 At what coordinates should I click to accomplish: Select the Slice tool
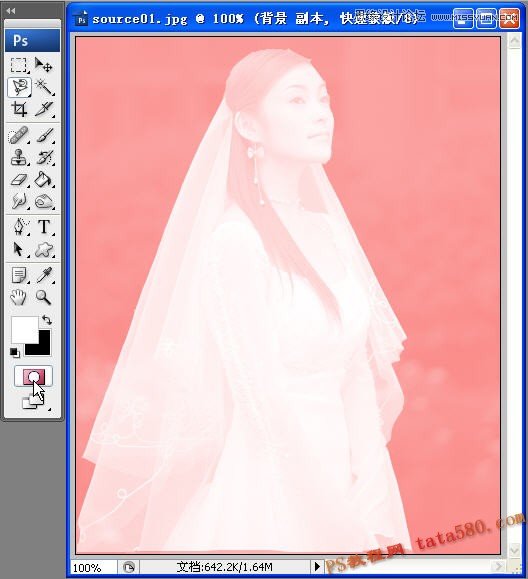coord(44,109)
